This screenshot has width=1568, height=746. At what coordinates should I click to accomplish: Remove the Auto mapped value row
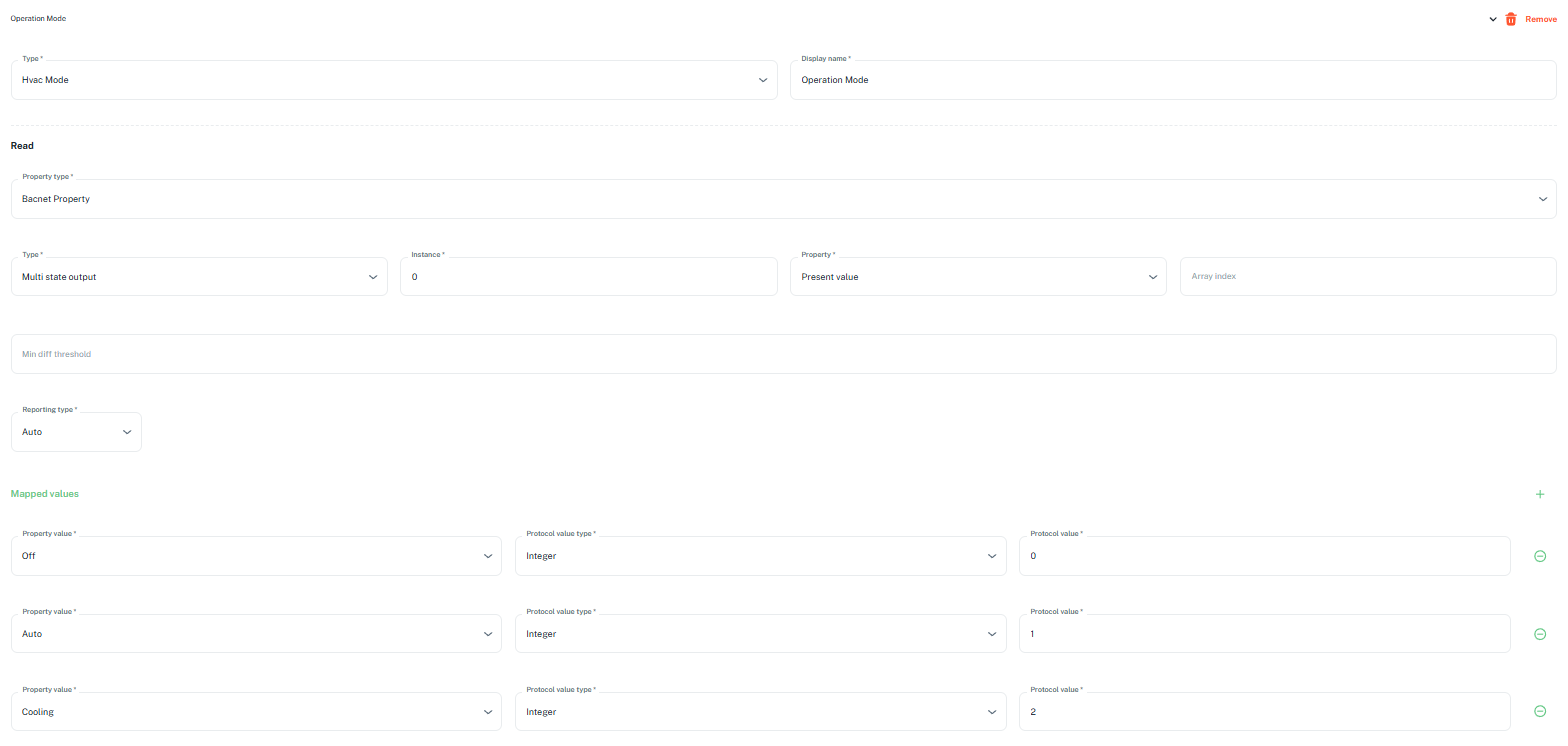[x=1540, y=634]
